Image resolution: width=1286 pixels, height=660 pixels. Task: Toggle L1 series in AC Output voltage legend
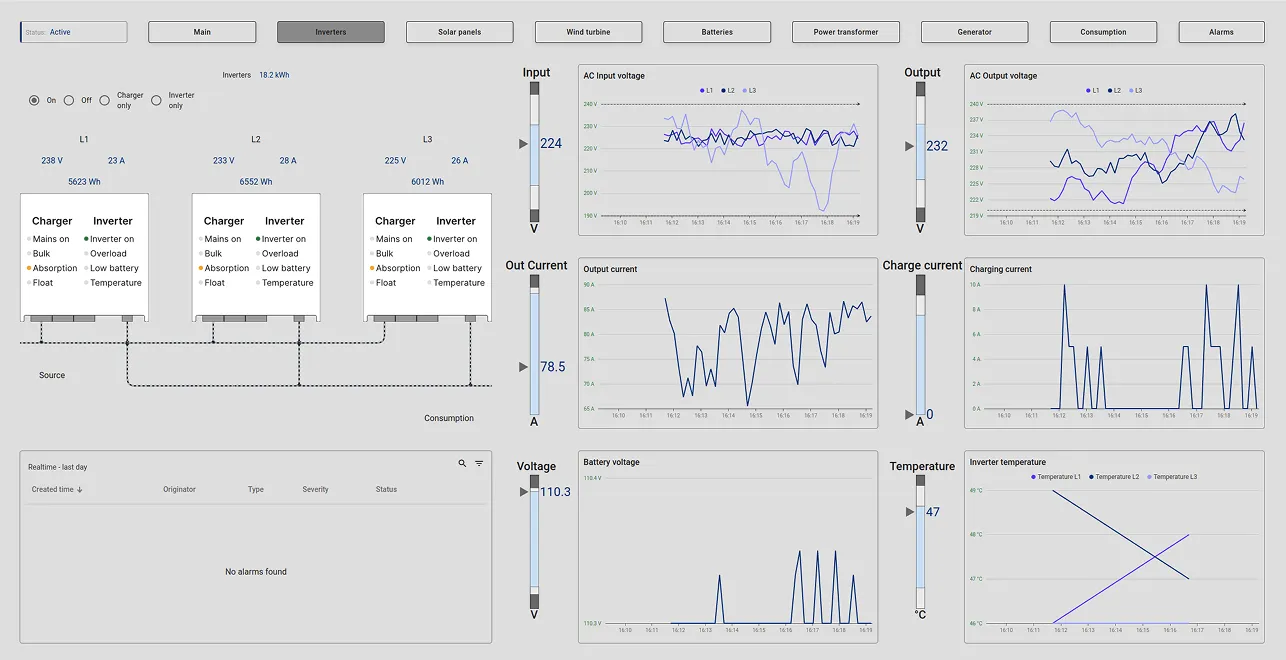pyautogui.click(x=1092, y=91)
